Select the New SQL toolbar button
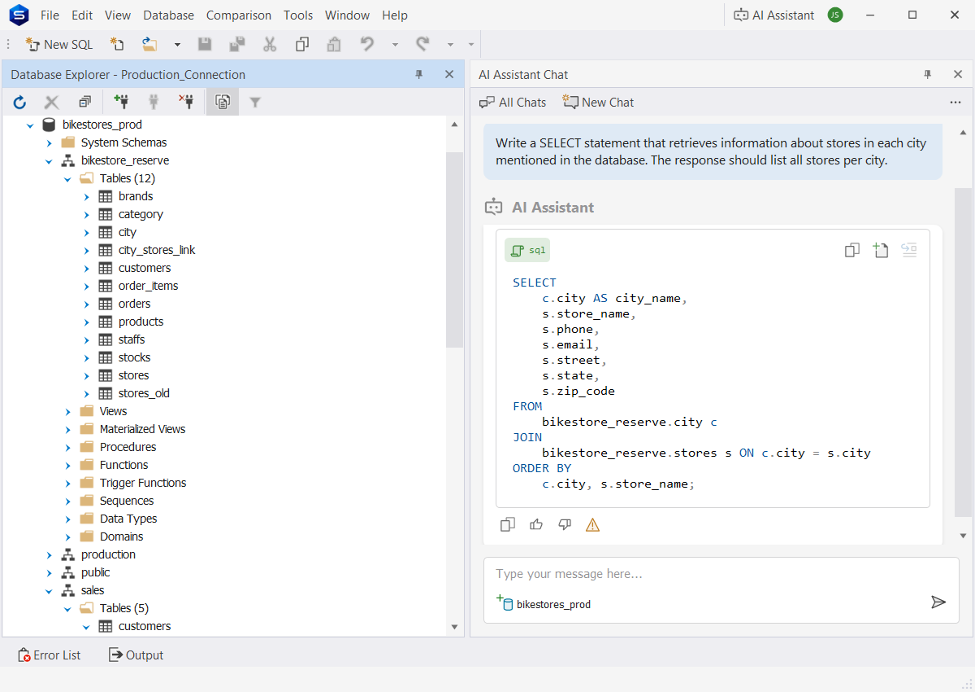The image size is (977, 693). coord(58,44)
